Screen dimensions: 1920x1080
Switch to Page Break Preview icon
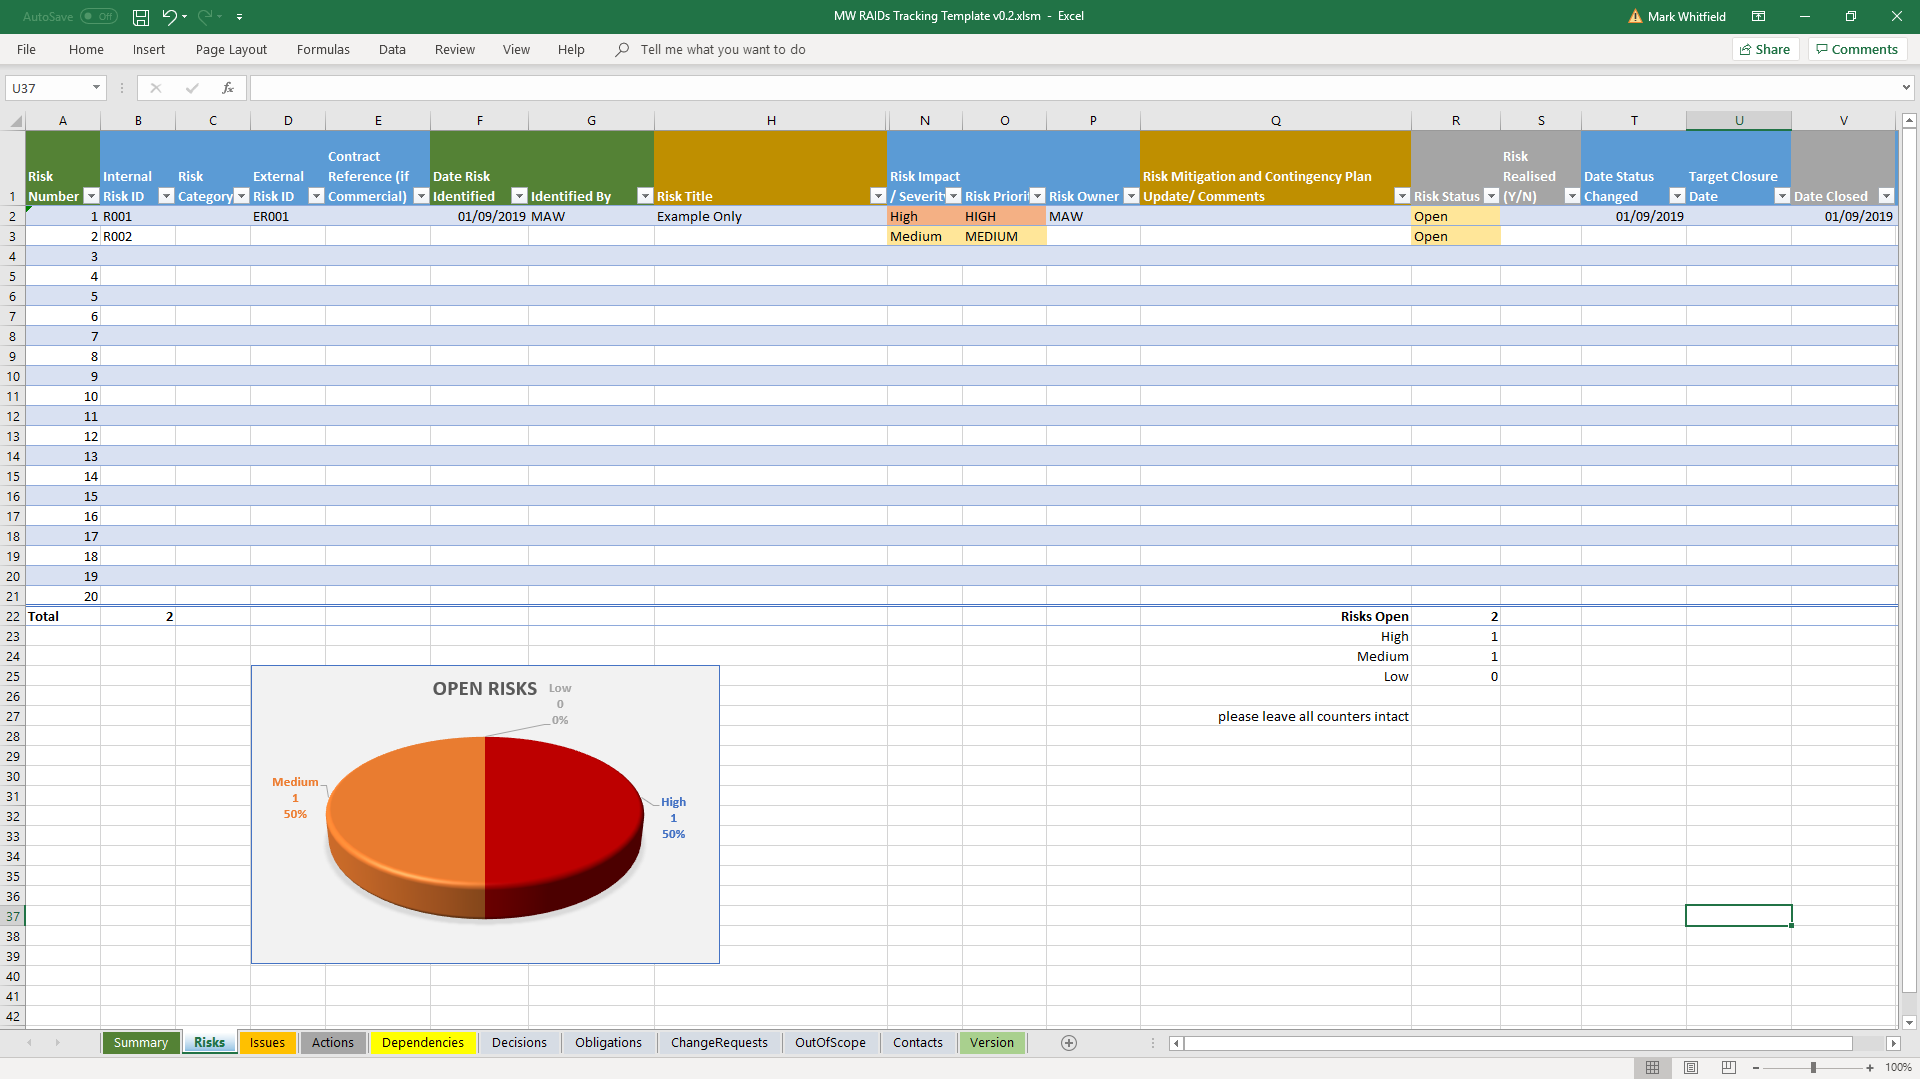click(1728, 1068)
